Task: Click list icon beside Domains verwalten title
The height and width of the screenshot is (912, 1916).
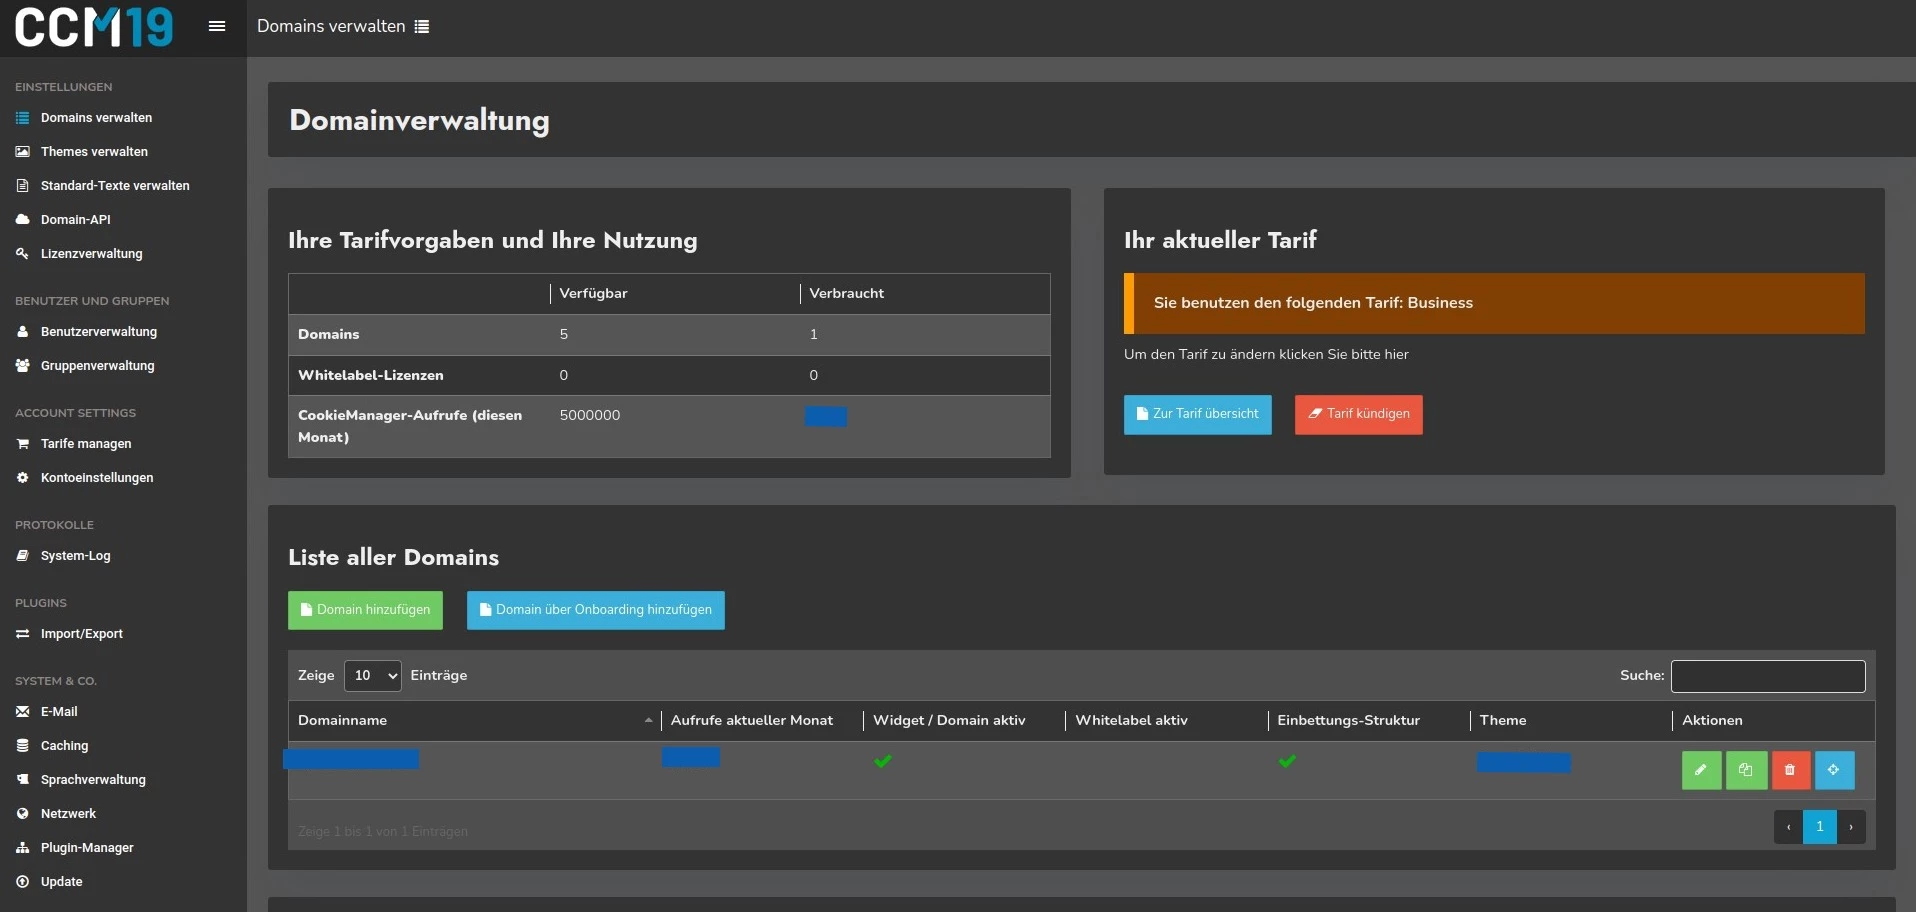Action: 422,27
